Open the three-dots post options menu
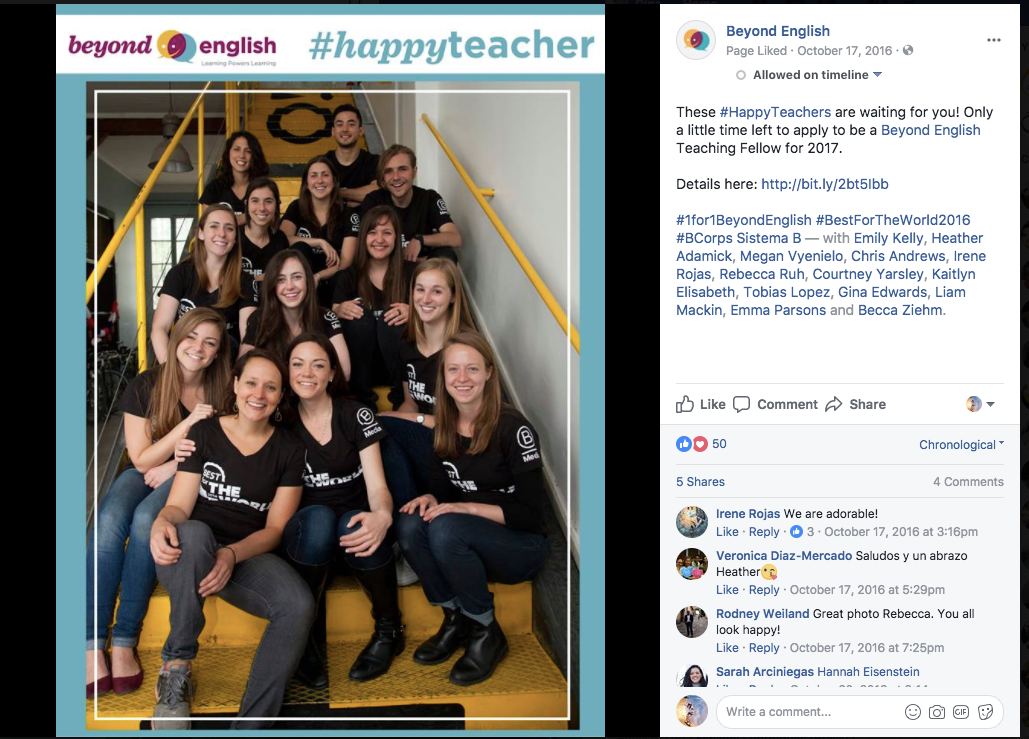The height and width of the screenshot is (739, 1029). click(994, 40)
